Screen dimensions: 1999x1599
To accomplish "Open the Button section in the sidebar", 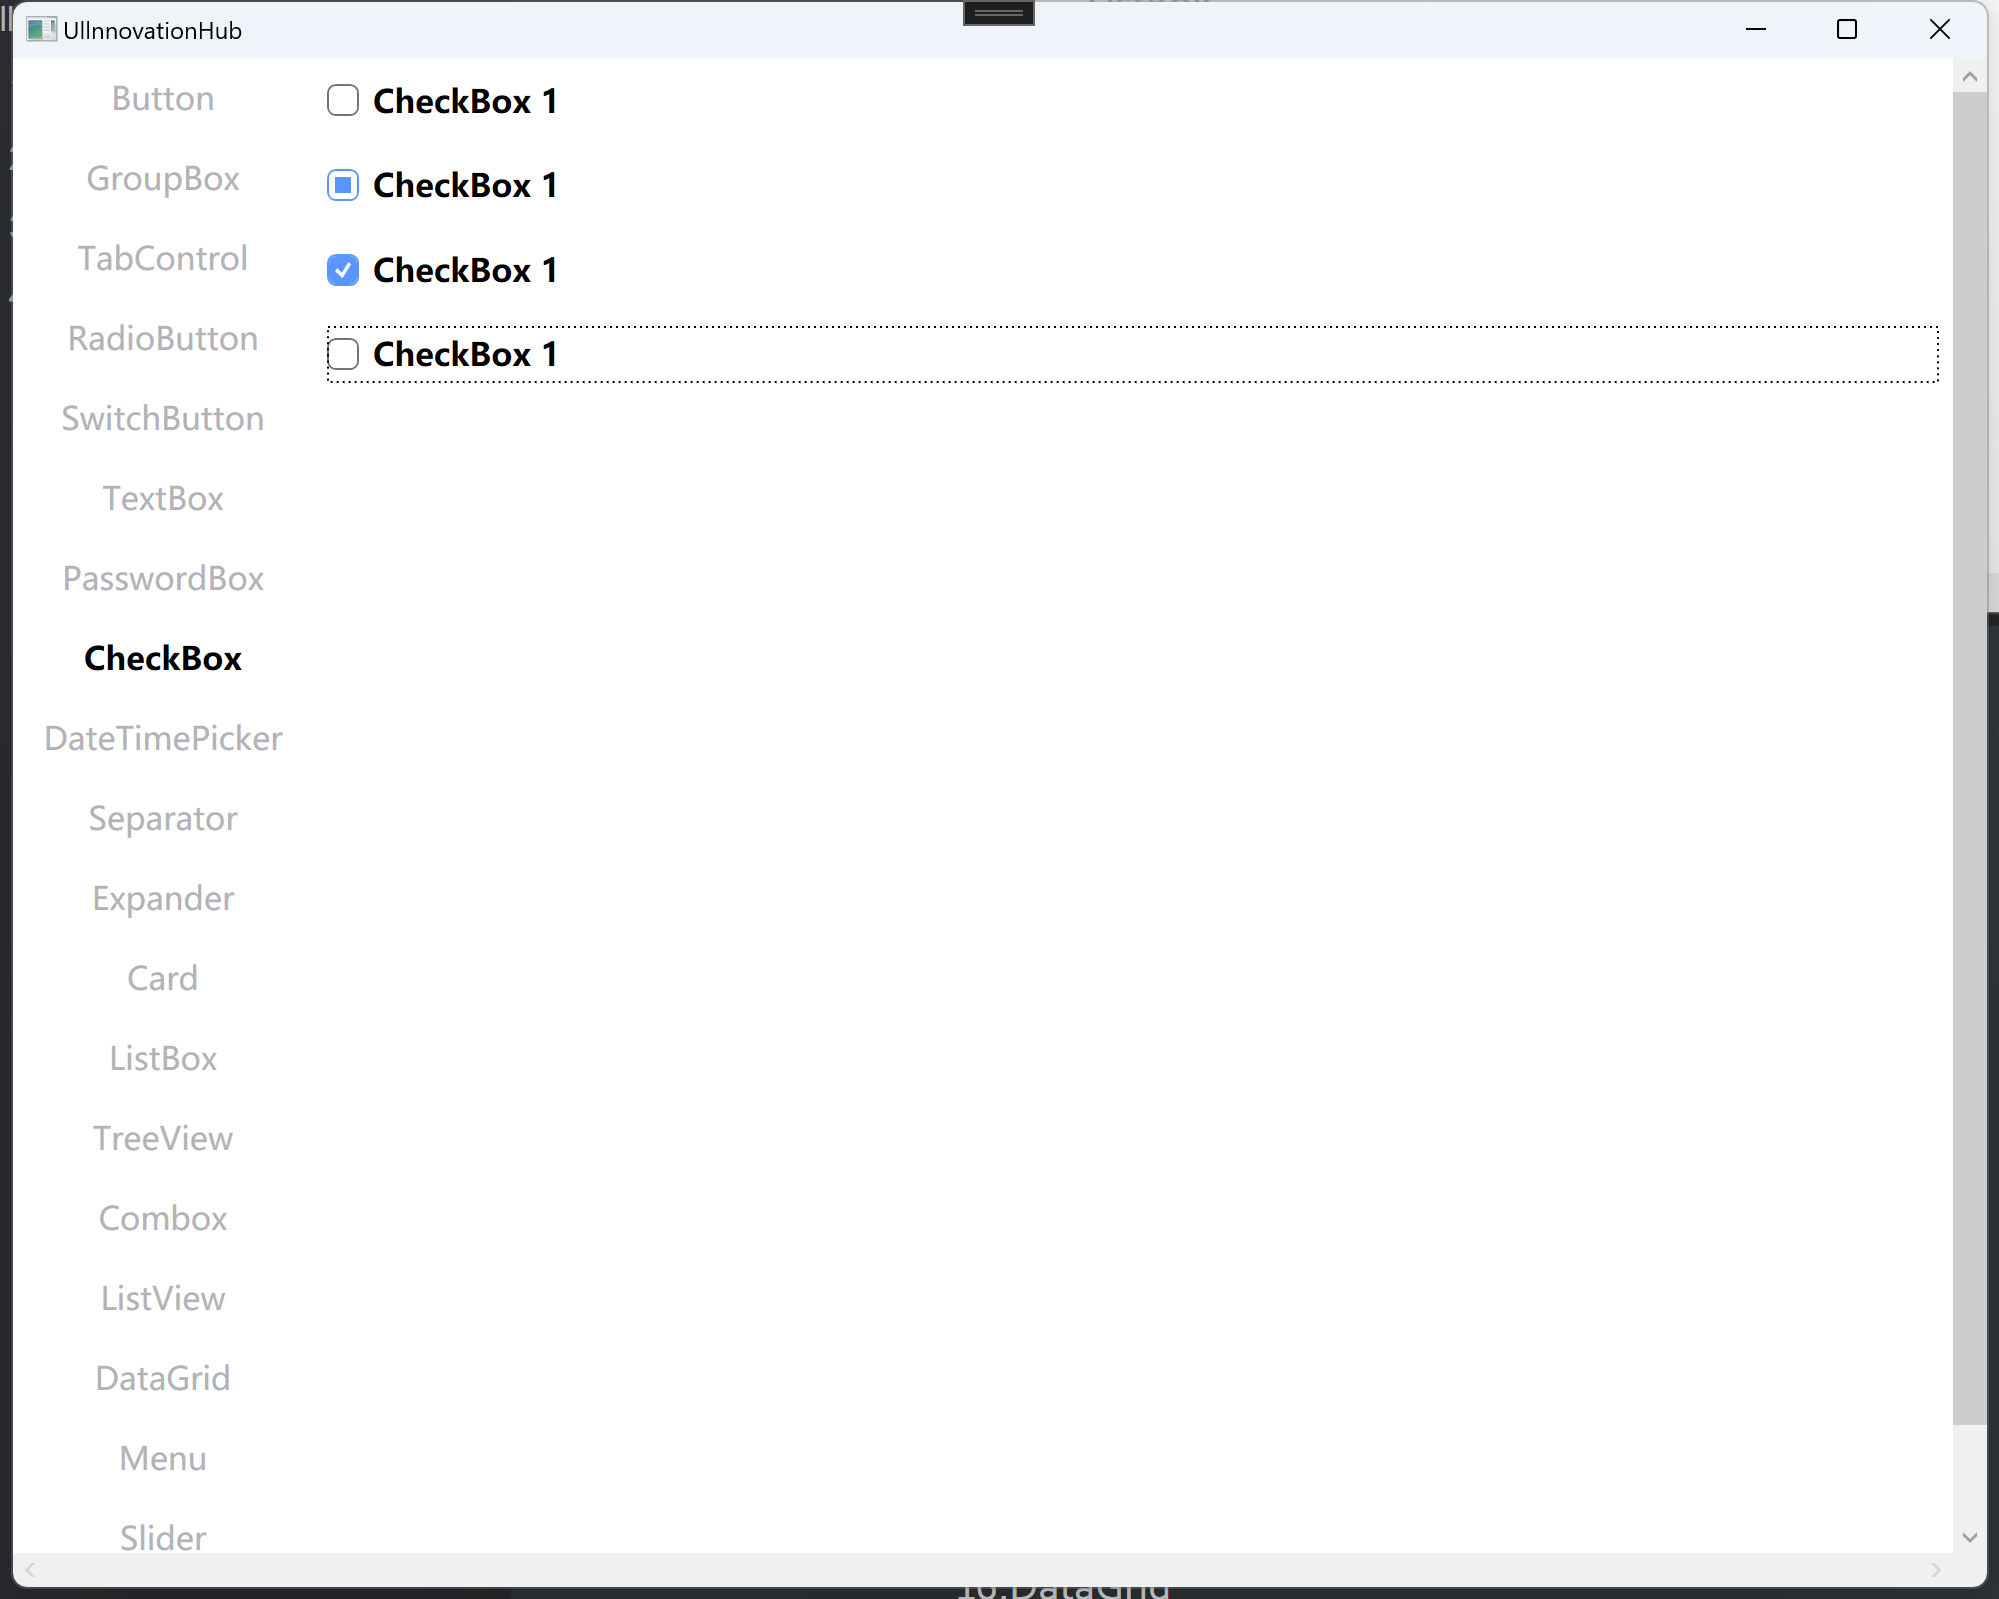I will click(163, 99).
